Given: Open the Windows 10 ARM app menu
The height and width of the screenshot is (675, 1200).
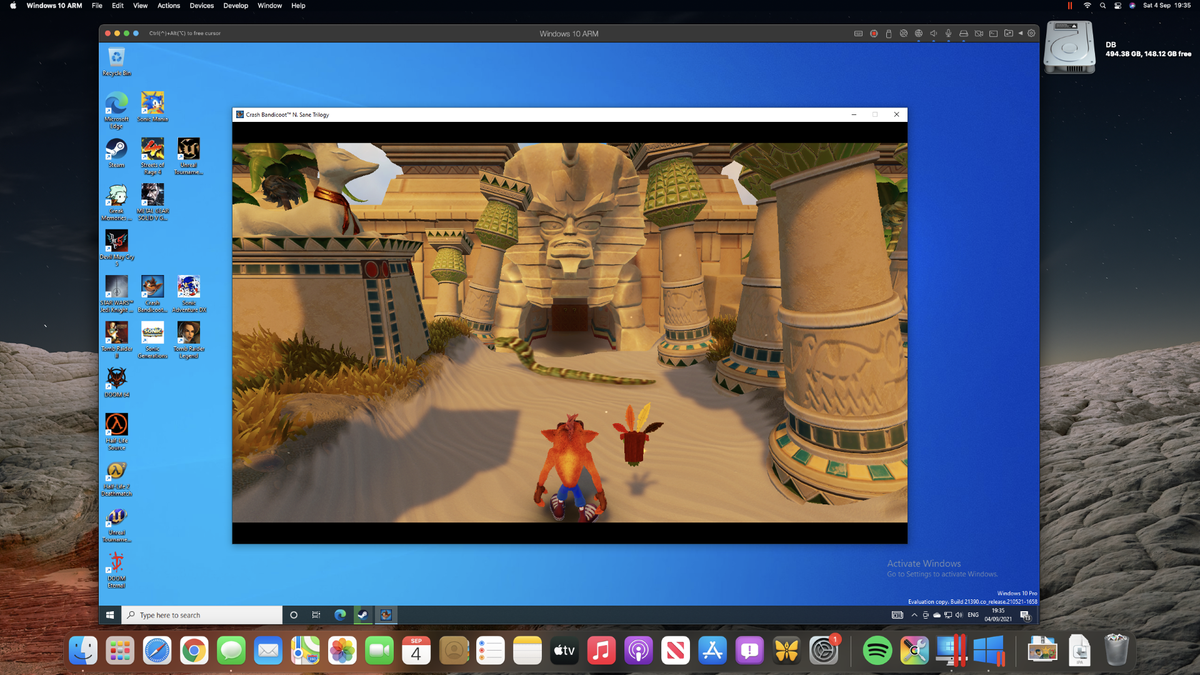Looking at the screenshot, I should tap(54, 5).
